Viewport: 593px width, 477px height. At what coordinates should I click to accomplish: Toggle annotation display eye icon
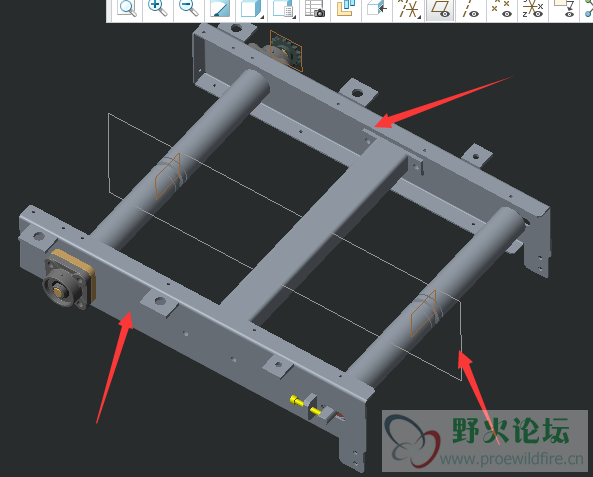tap(564, 8)
